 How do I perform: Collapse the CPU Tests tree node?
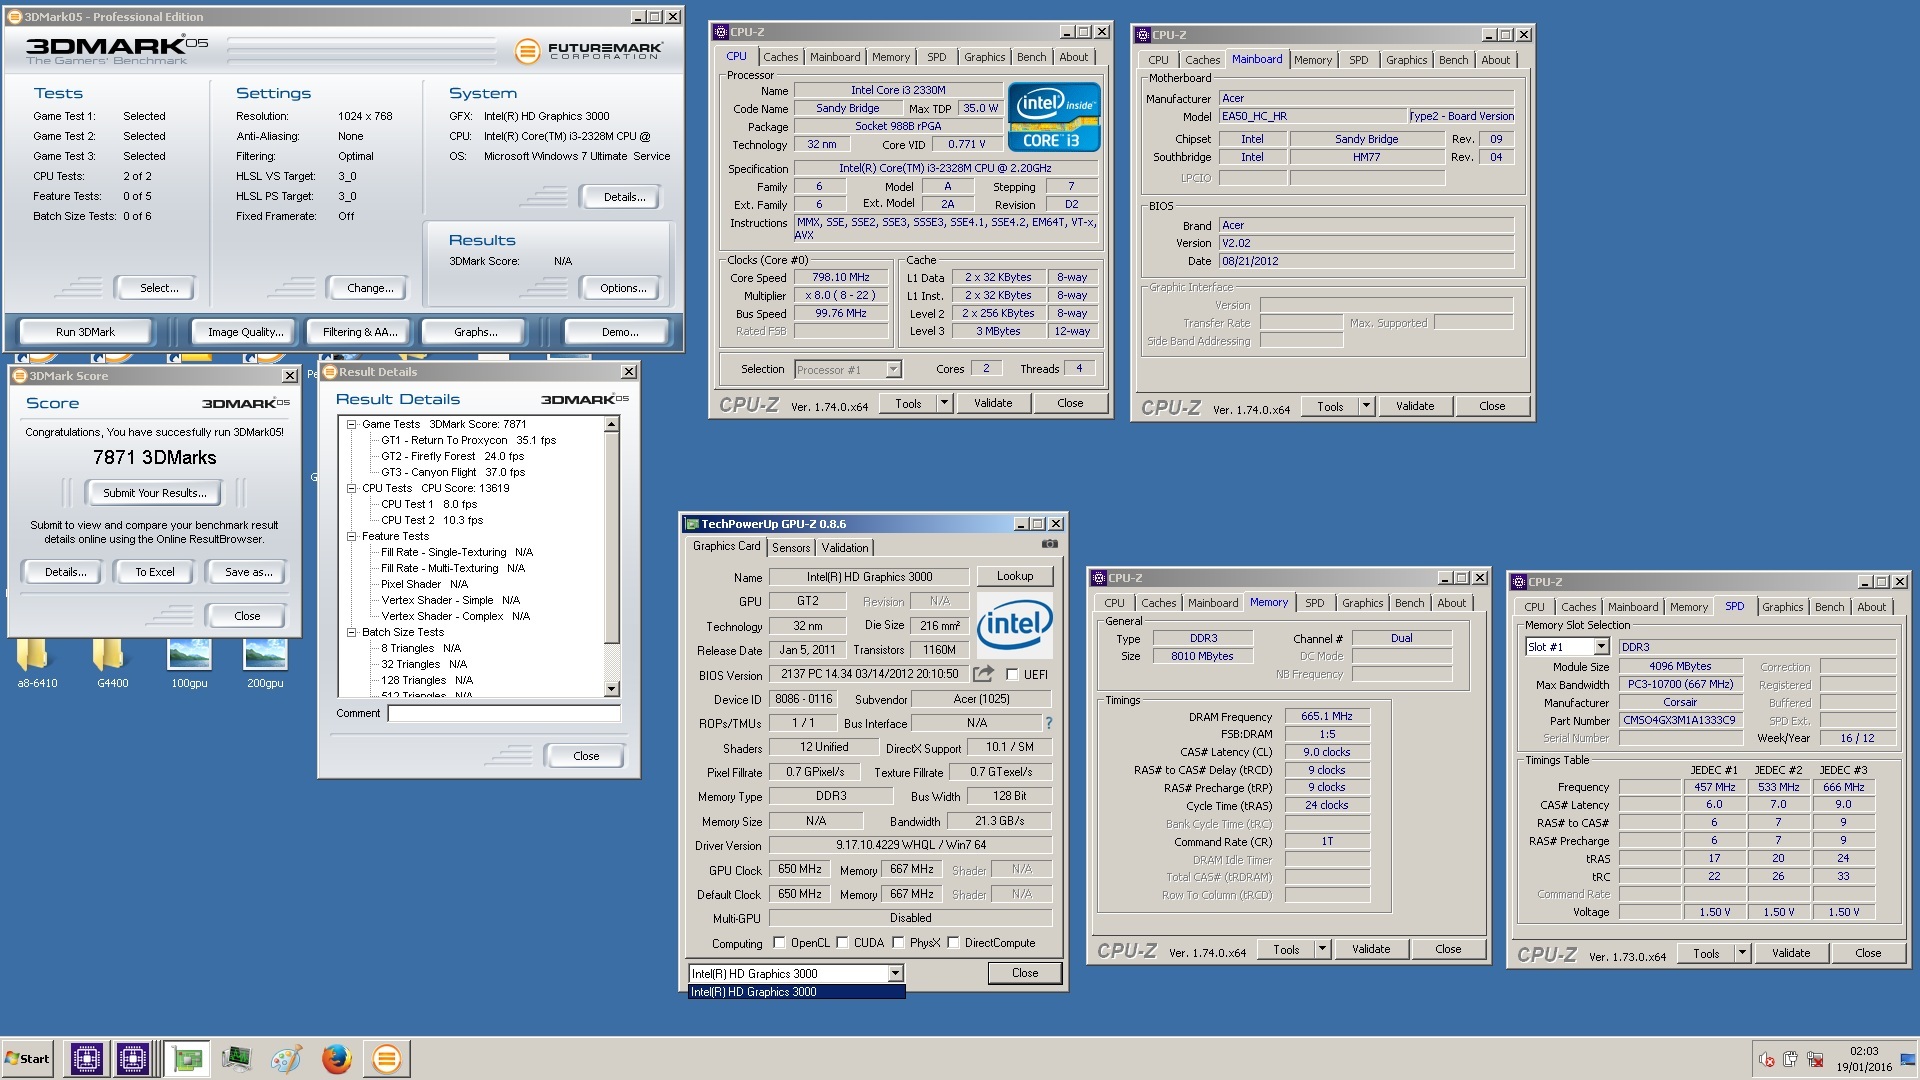(x=352, y=488)
